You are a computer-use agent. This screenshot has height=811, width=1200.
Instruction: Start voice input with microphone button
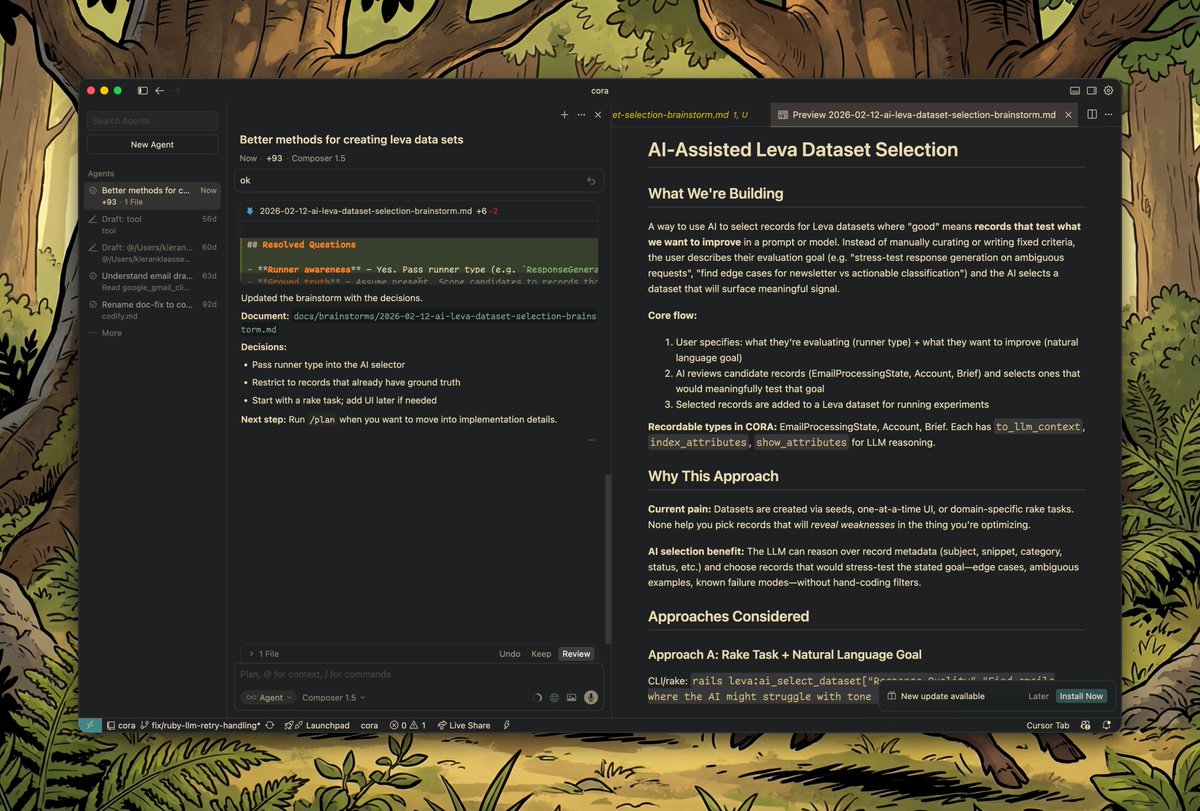point(591,698)
